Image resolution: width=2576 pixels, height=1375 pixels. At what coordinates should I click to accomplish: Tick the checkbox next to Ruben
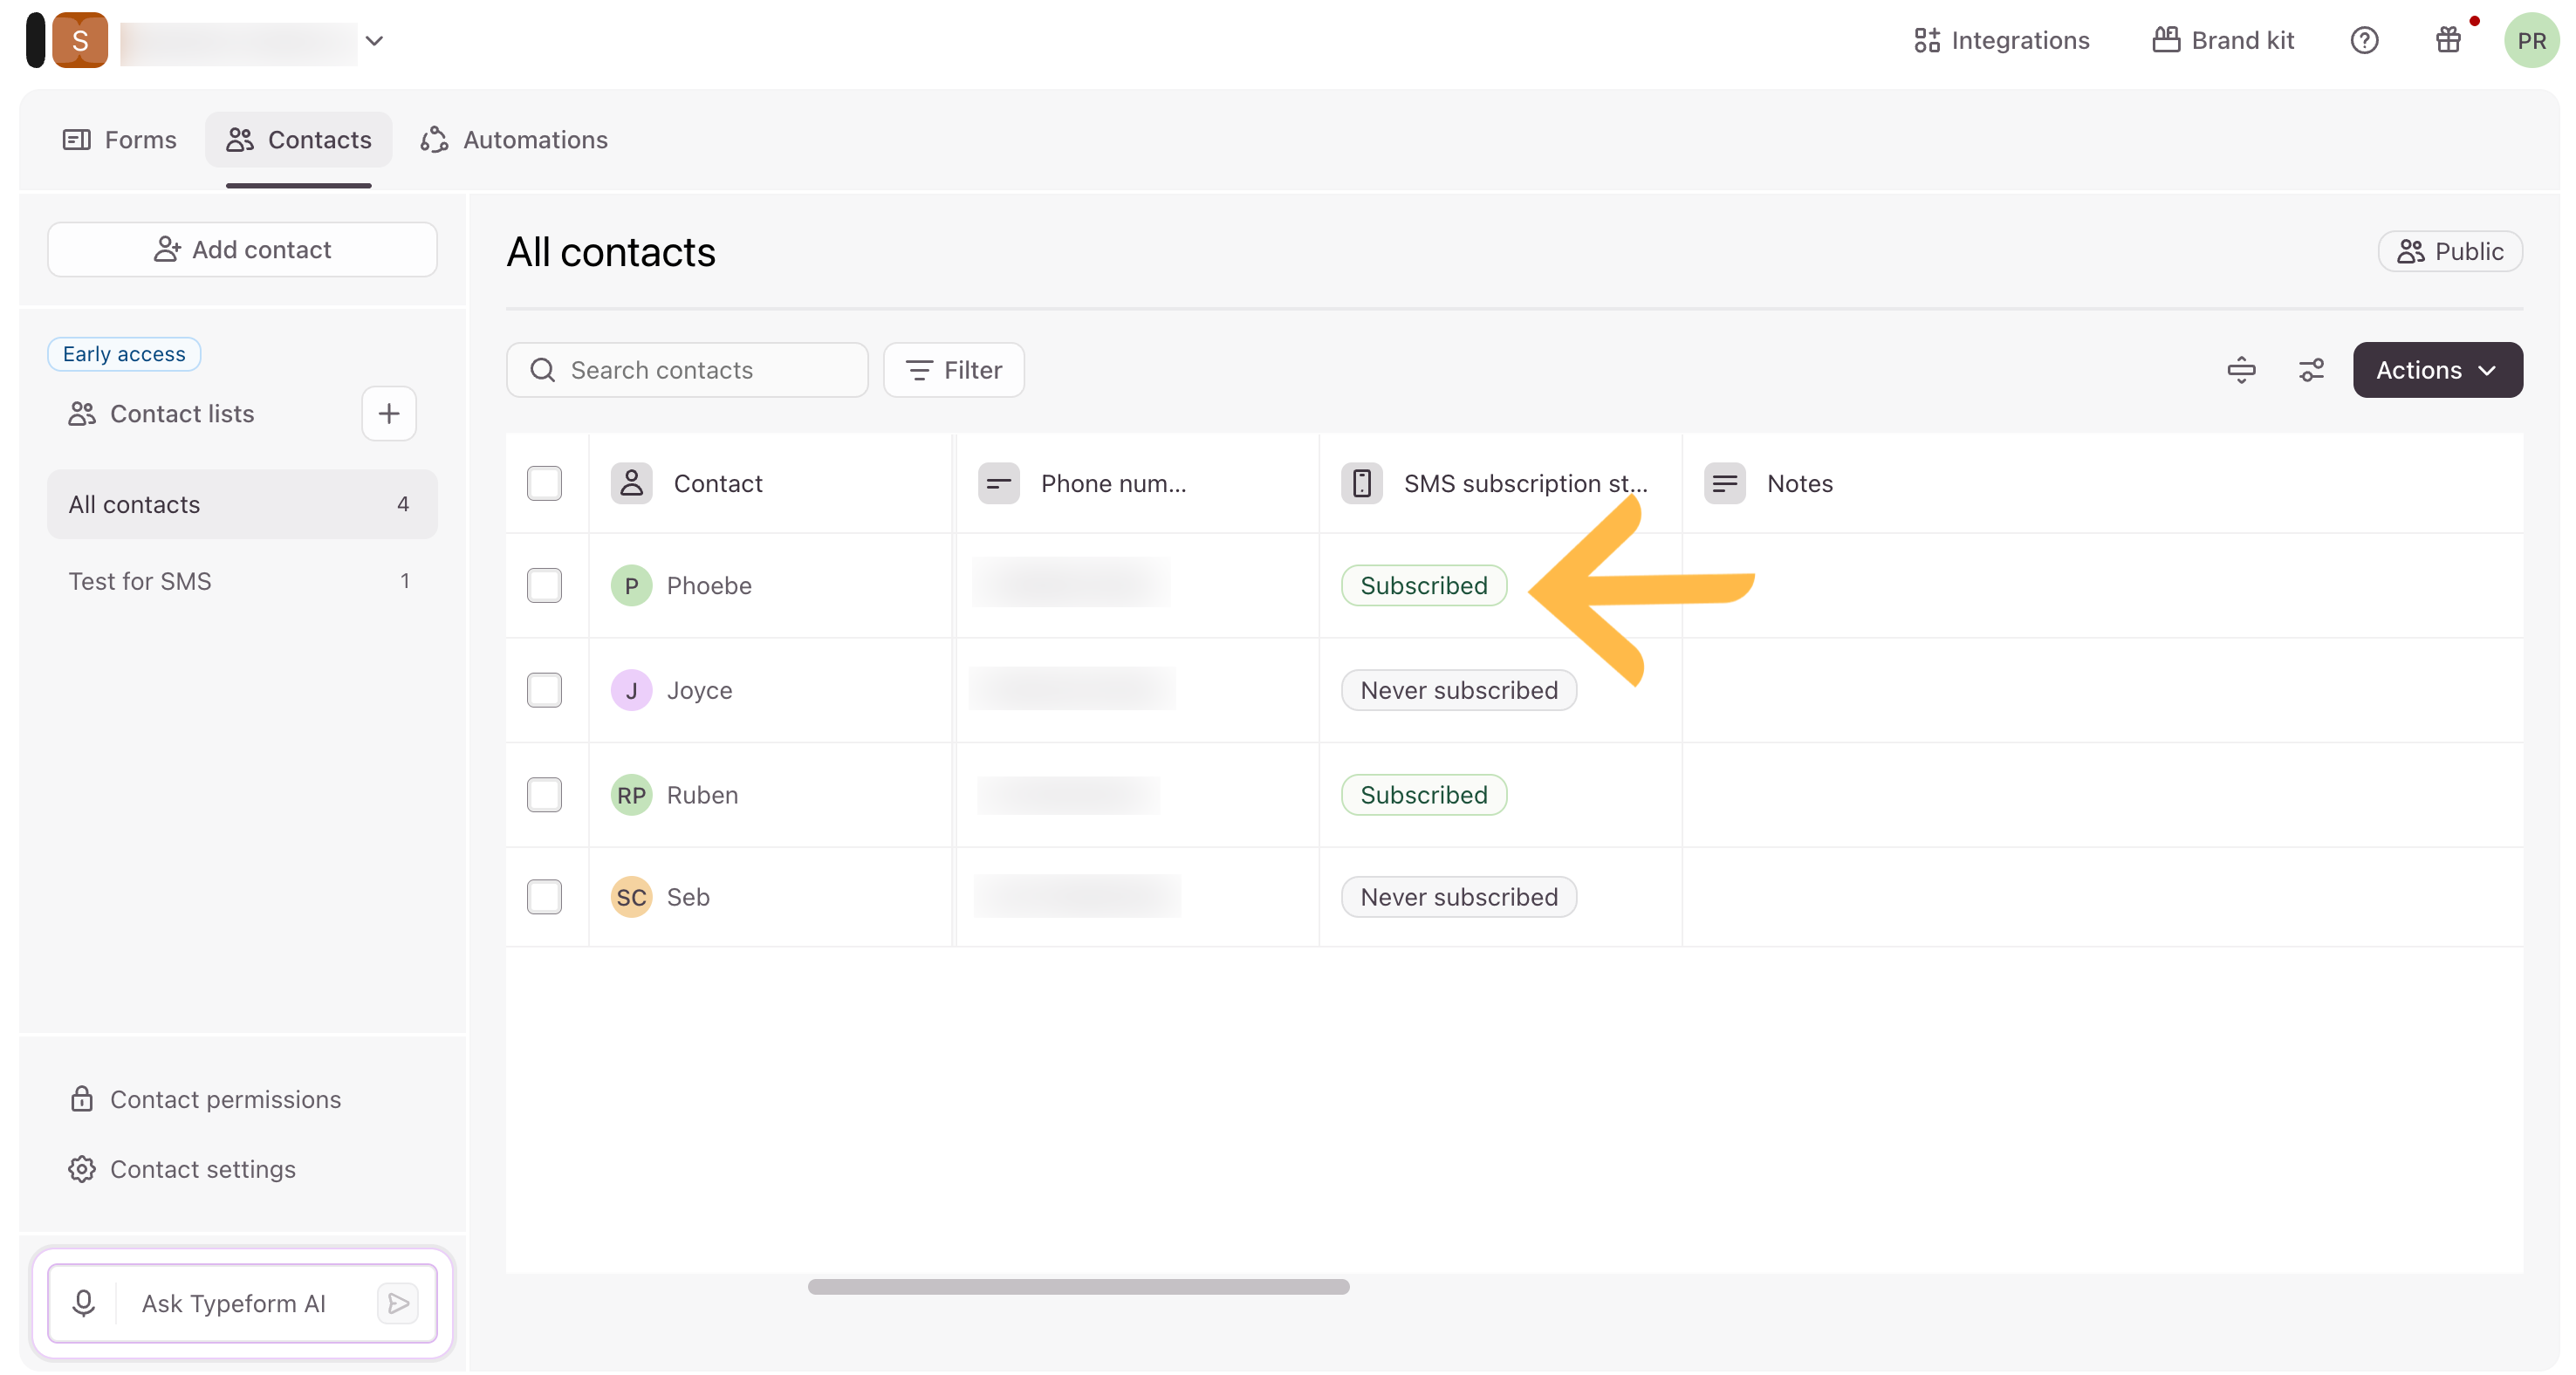pos(544,795)
